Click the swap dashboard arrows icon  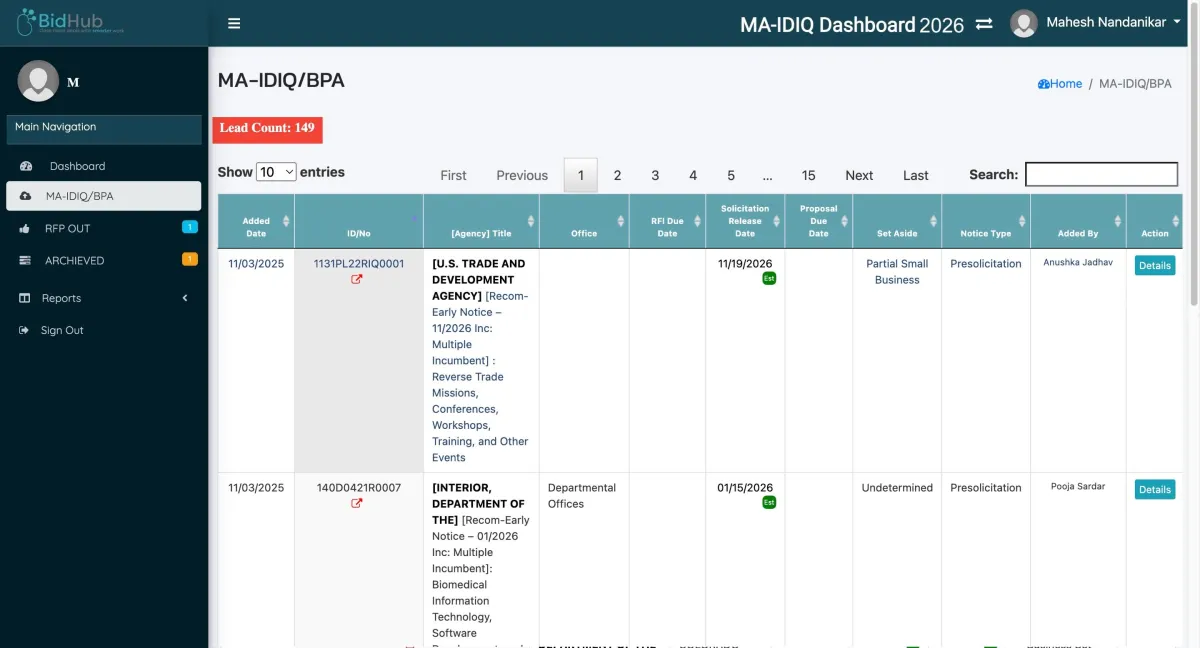pyautogui.click(x=984, y=23)
